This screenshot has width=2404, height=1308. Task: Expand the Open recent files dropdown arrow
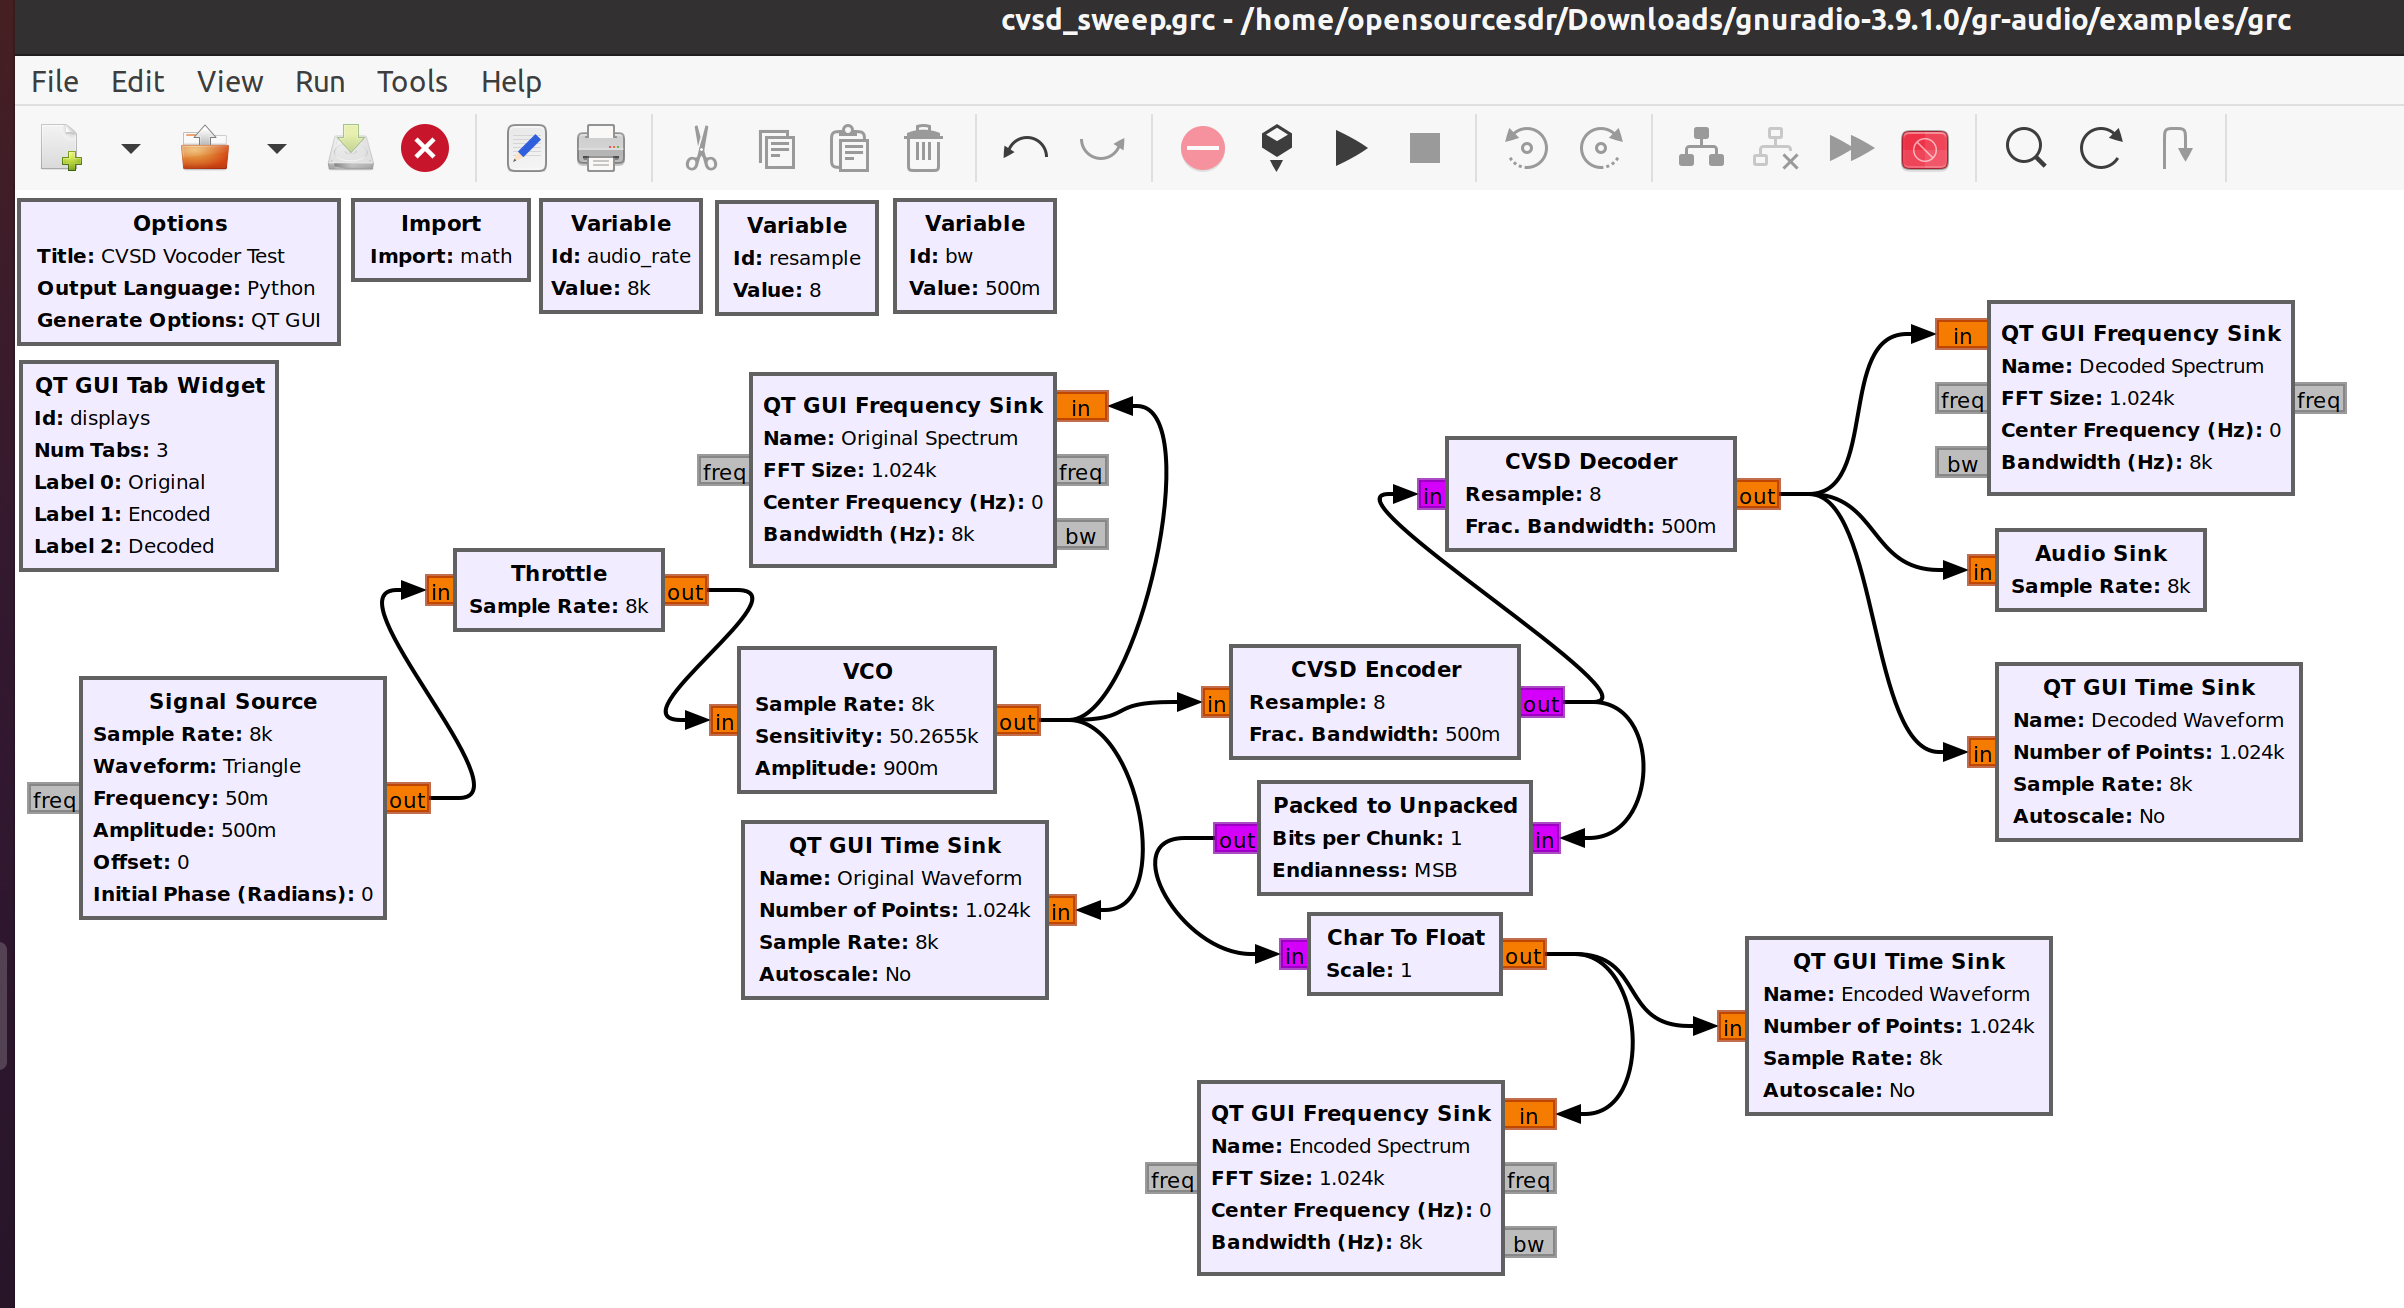click(277, 149)
